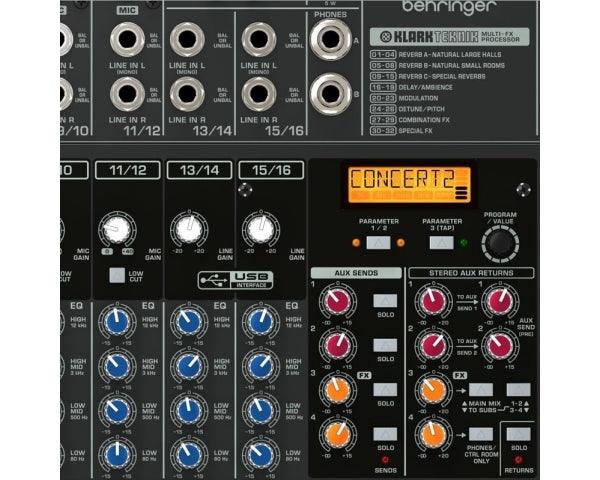Click the LOW 80 Hz EQ knob of channel 11/12
This screenshot has height=480, width=600.
coord(117,455)
